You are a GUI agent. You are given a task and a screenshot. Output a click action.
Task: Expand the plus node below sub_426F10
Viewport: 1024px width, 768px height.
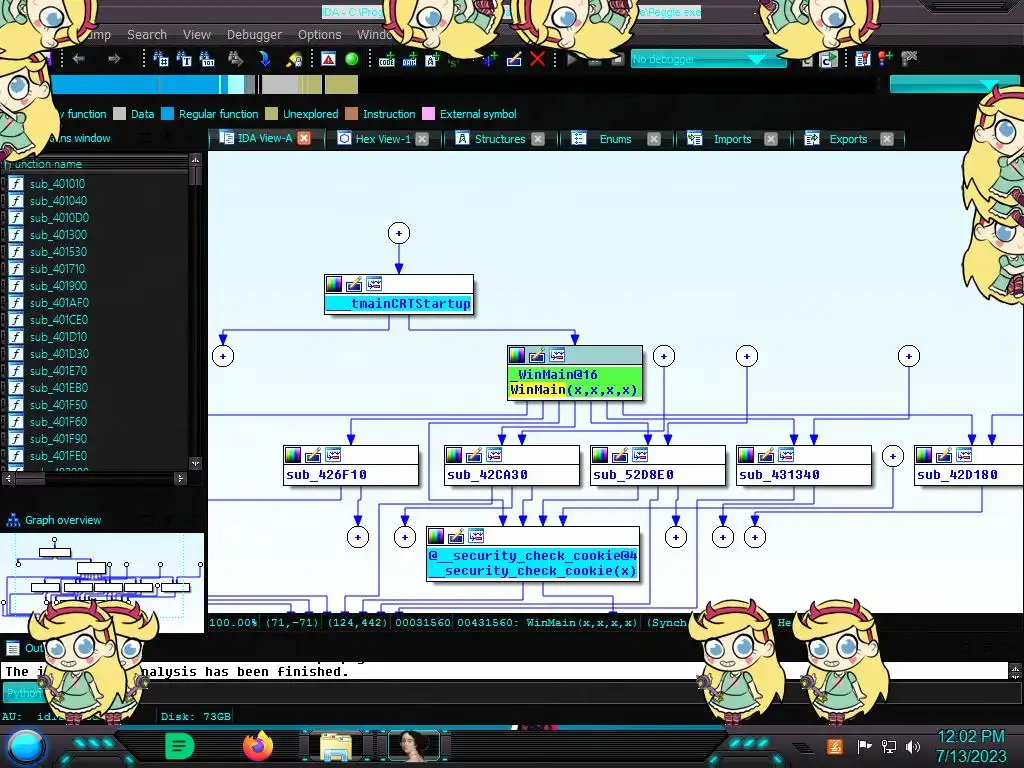point(358,537)
